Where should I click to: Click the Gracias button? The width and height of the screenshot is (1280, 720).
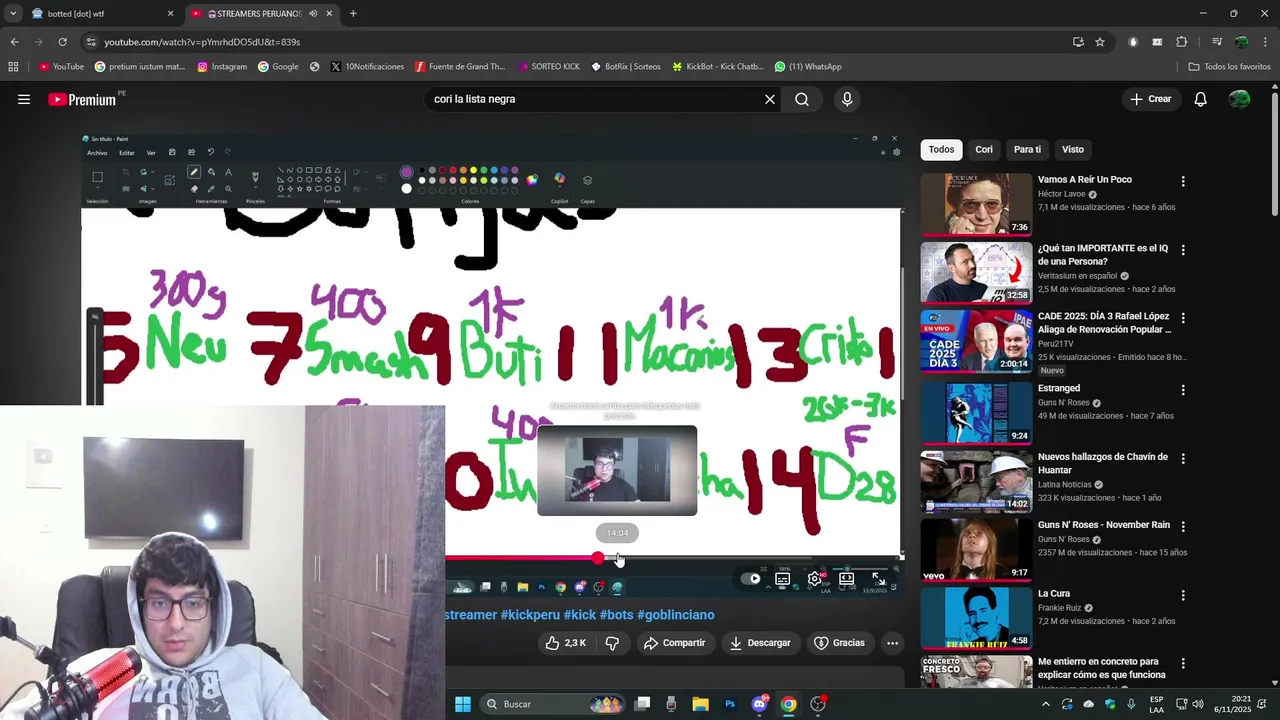[x=839, y=643]
